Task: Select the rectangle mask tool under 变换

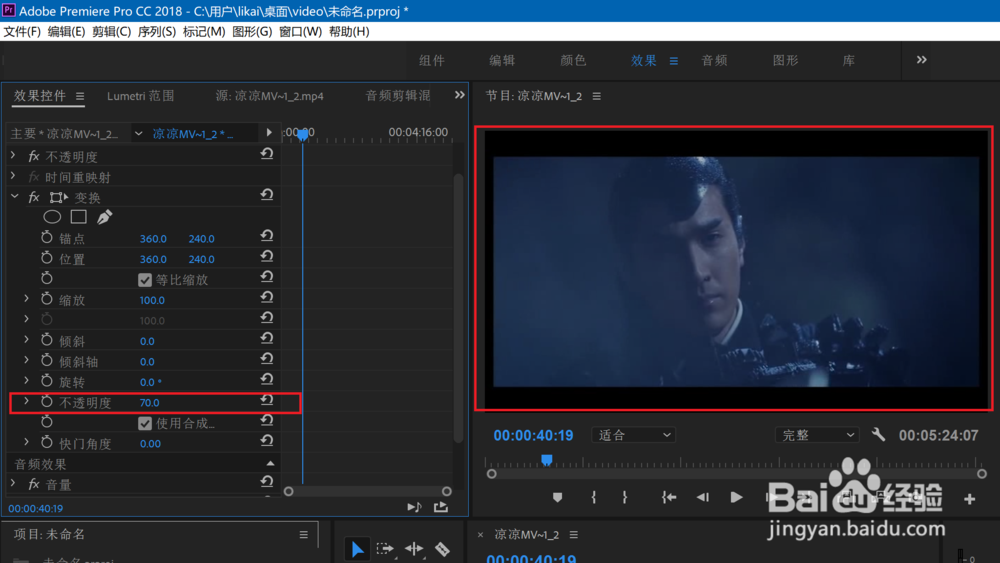Action: tap(78, 217)
